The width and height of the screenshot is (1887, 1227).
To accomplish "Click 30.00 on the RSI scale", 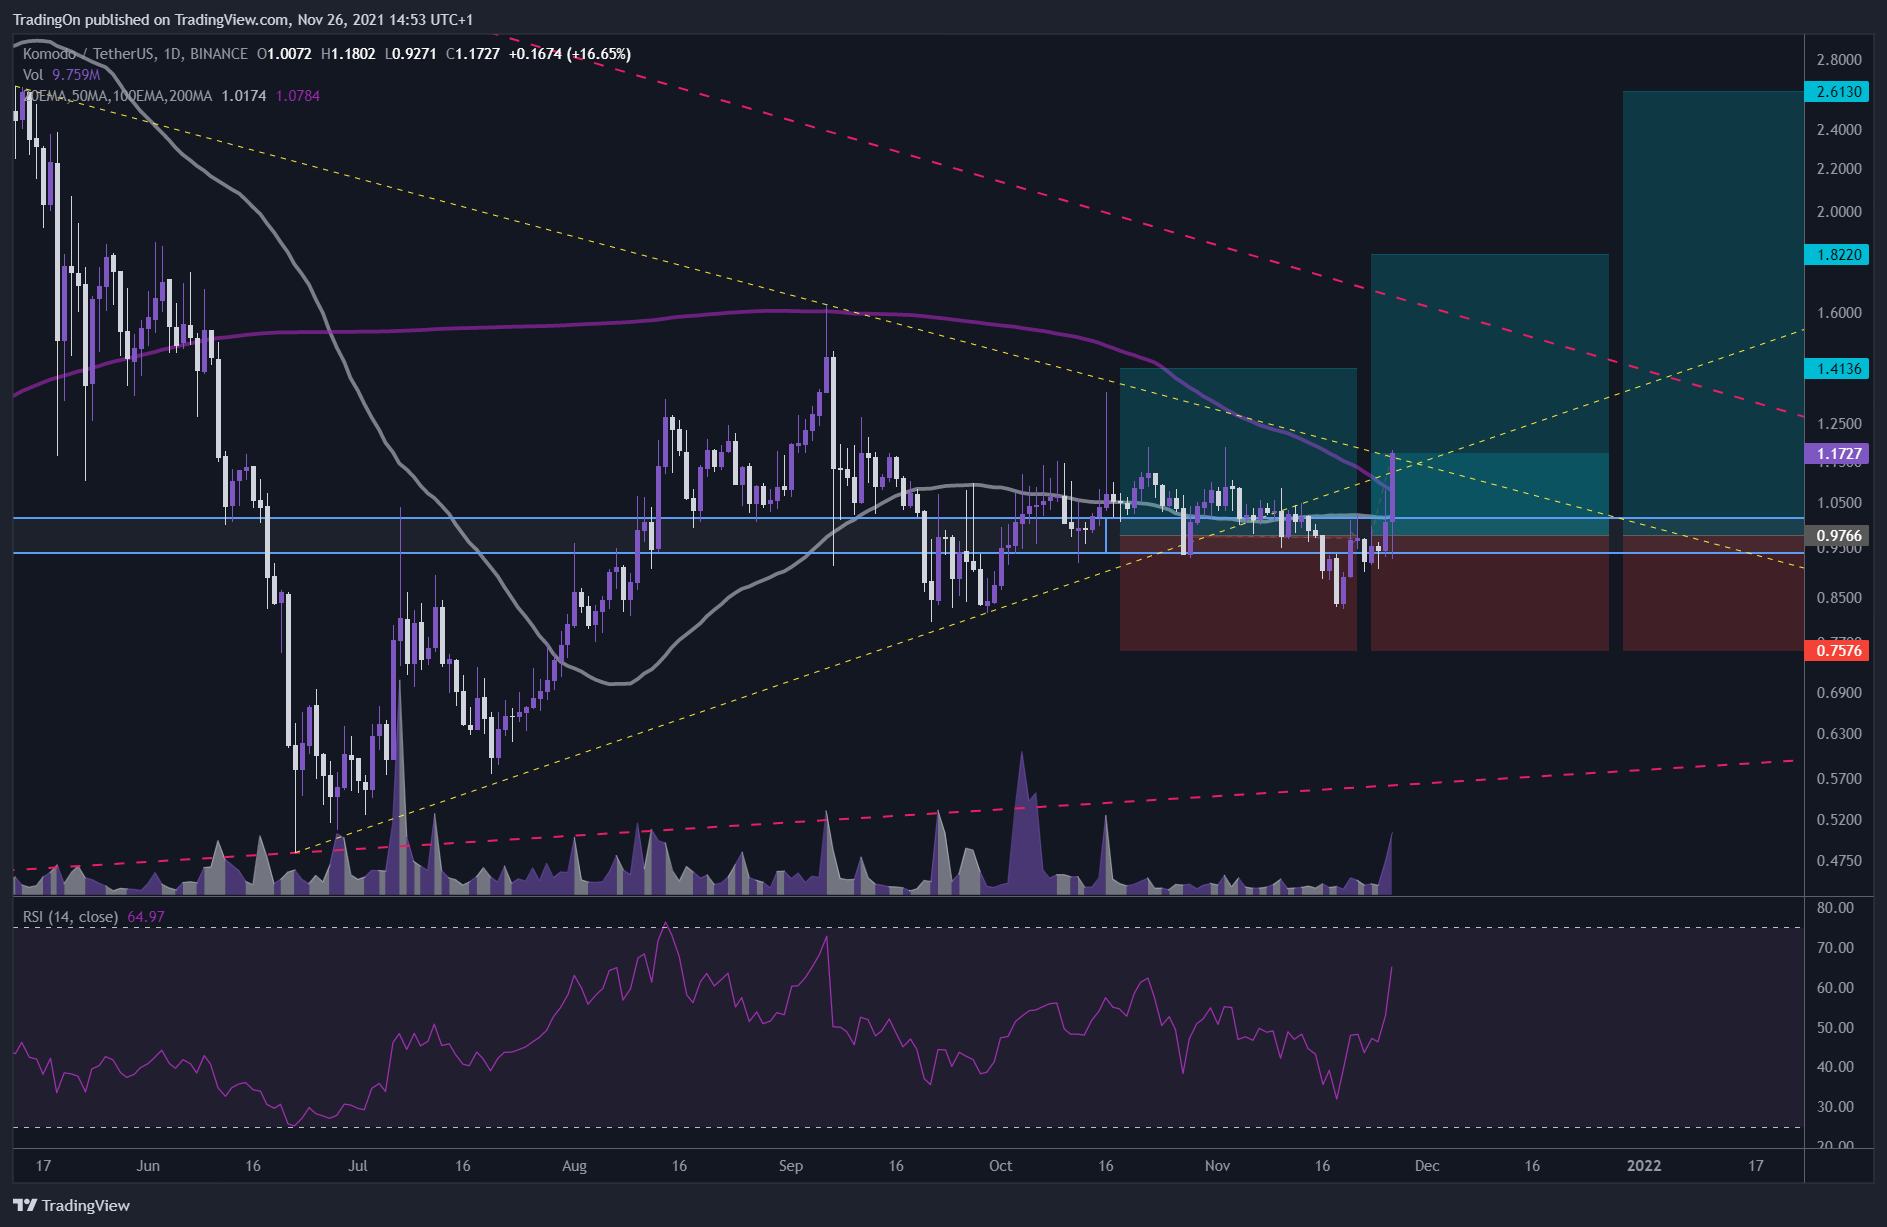I will click(x=1835, y=1107).
